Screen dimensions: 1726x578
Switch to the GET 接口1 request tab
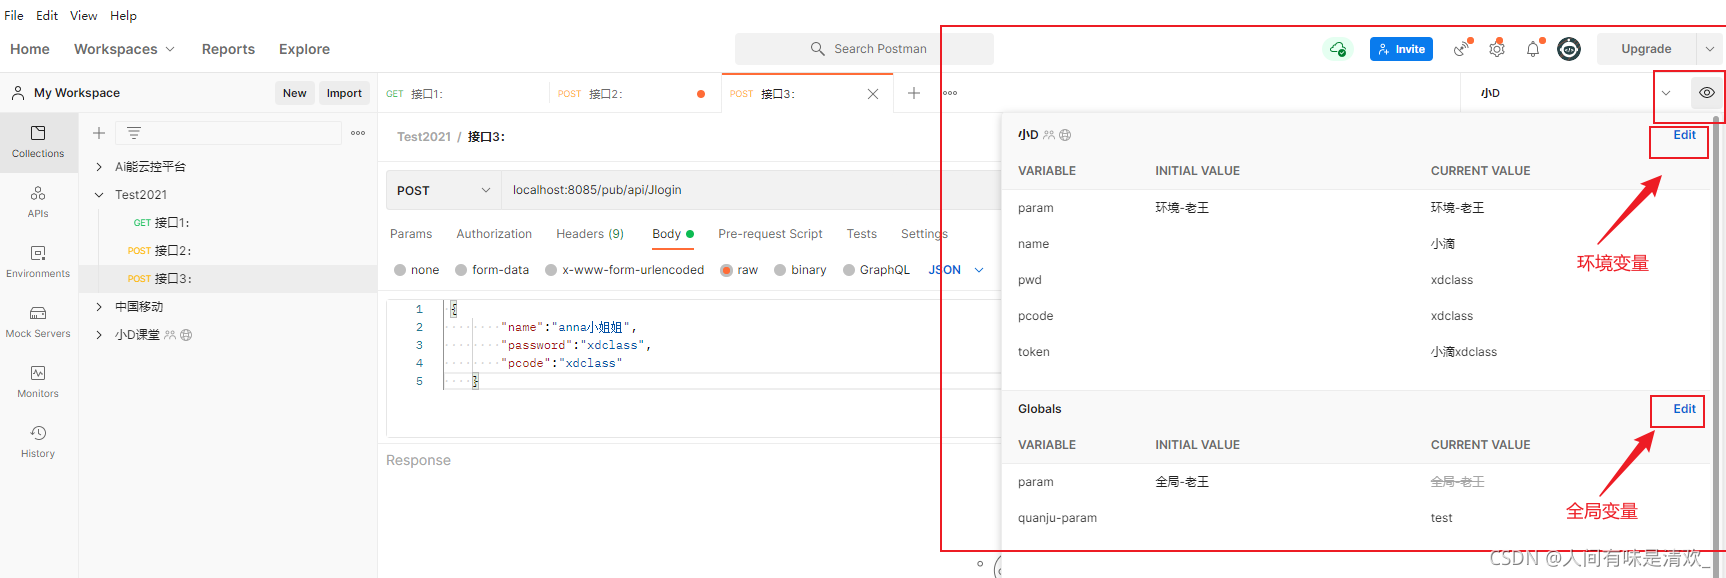click(463, 94)
